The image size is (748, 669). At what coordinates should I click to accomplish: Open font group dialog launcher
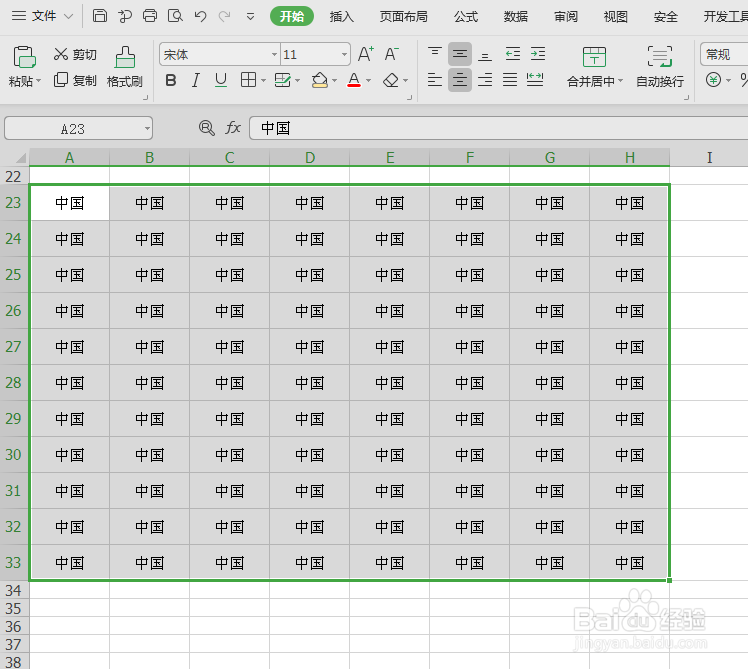[409, 97]
